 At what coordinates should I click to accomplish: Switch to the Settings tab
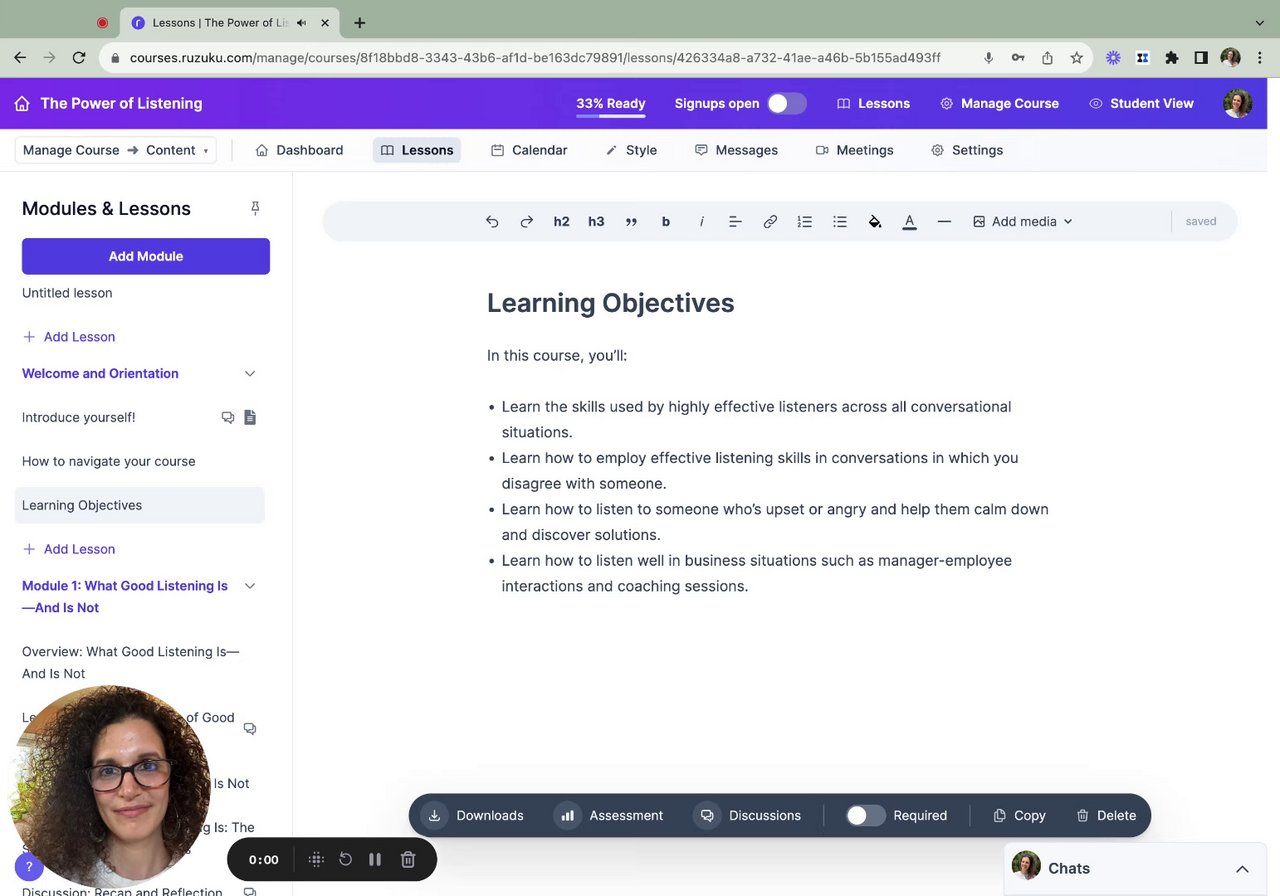[967, 150]
